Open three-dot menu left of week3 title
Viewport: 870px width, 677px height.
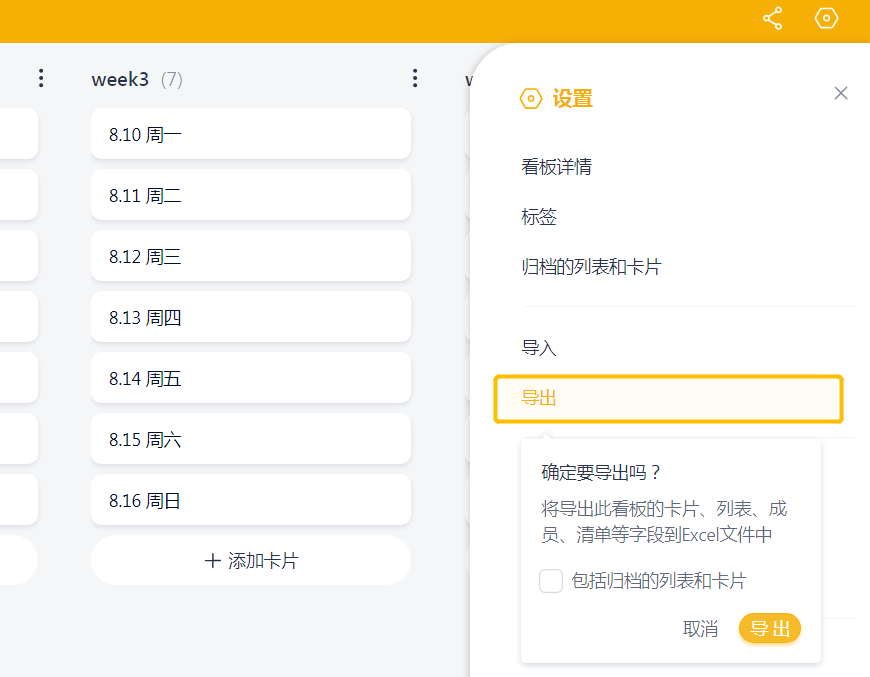click(x=41, y=78)
